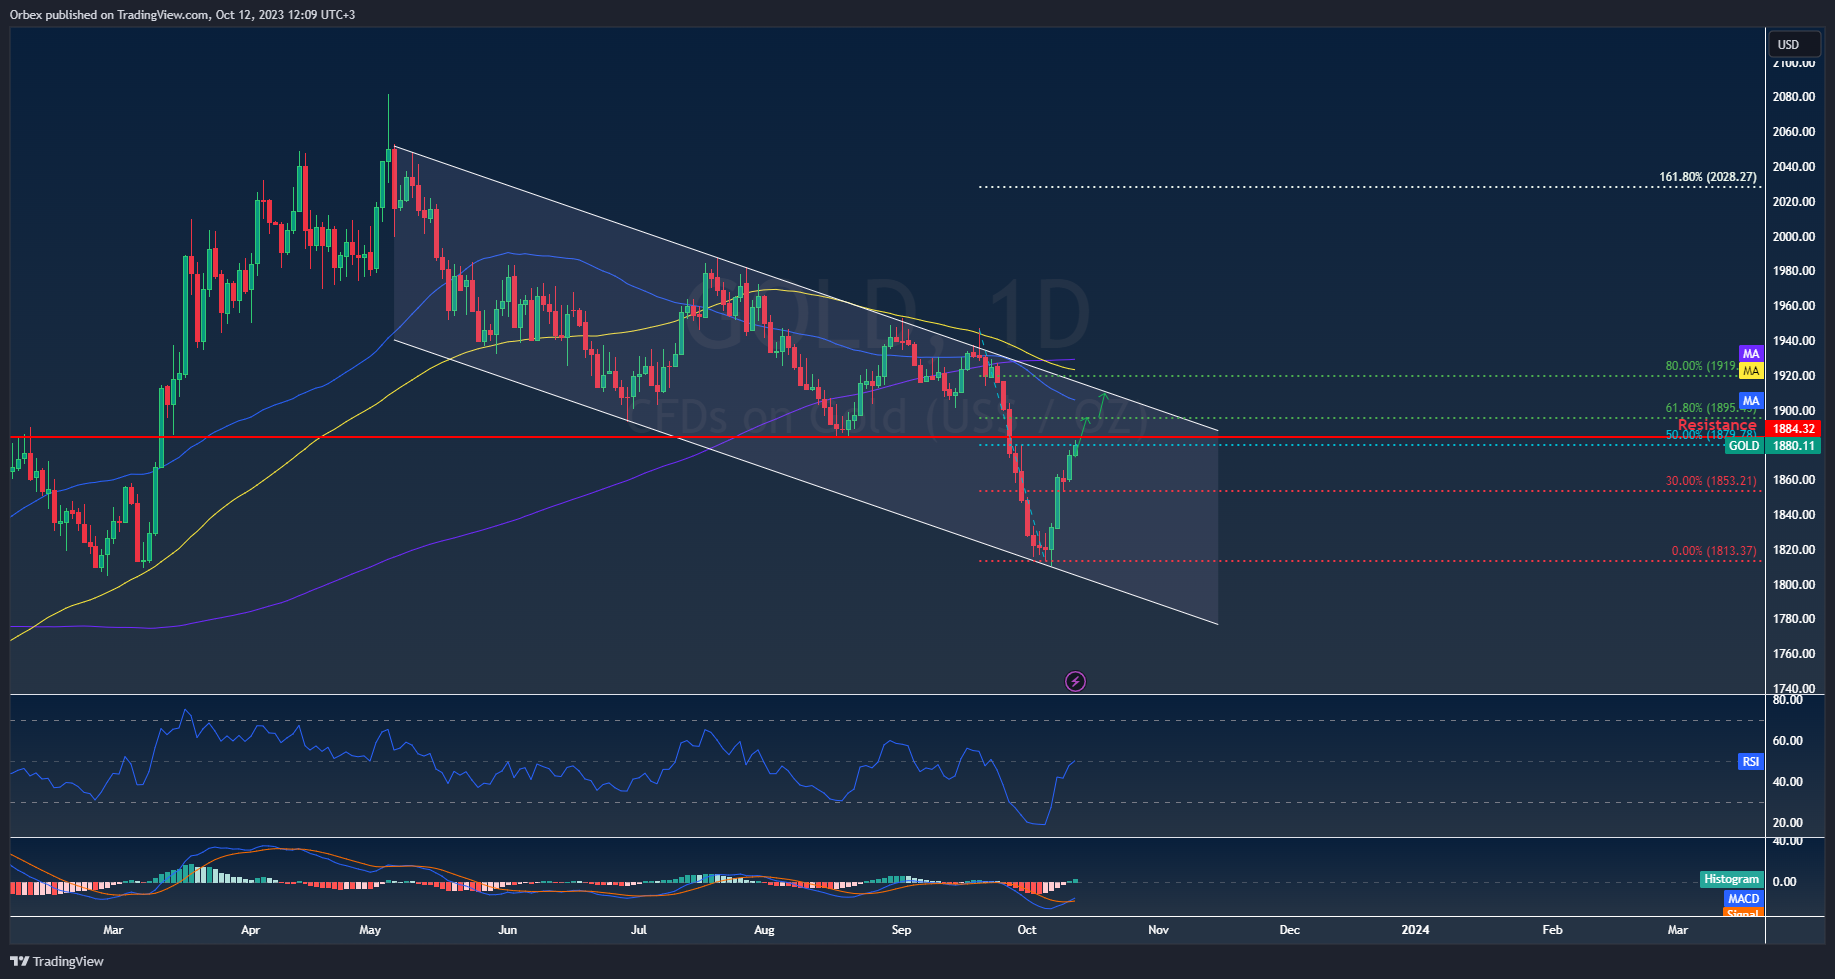Click the Orbex published on TradingView text
This screenshot has height=979, width=1835.
click(182, 14)
